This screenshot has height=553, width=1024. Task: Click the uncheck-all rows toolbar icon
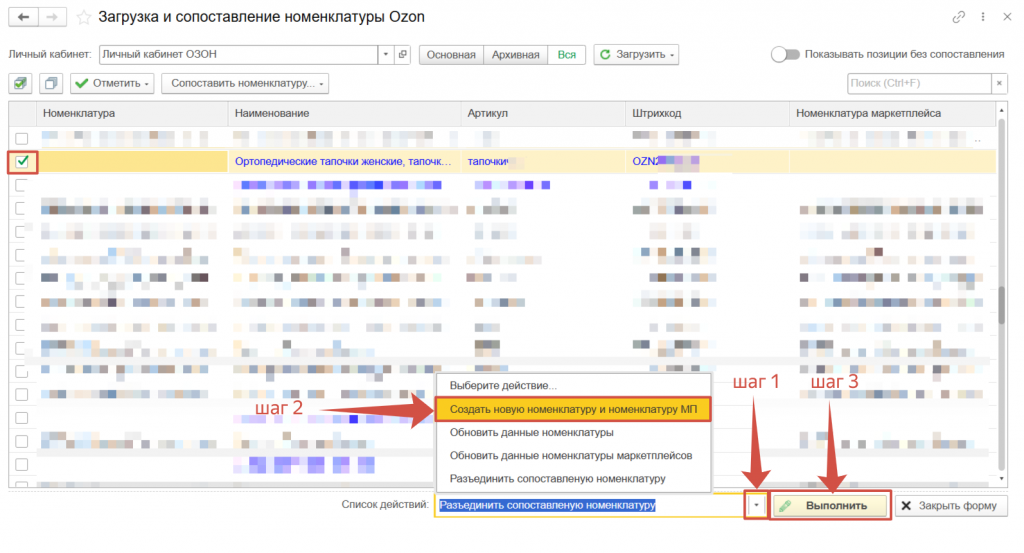[52, 83]
